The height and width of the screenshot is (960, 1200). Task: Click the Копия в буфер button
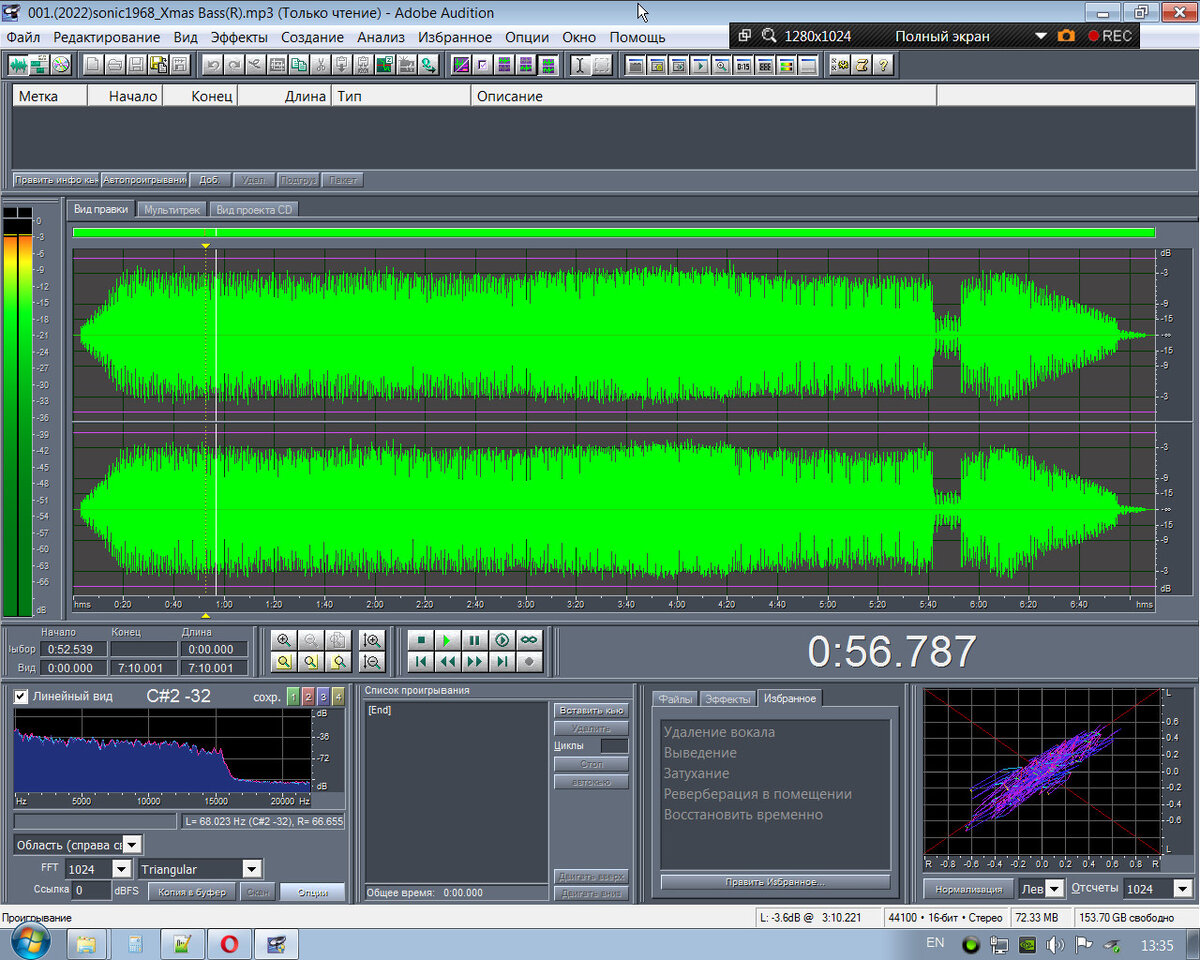click(192, 892)
